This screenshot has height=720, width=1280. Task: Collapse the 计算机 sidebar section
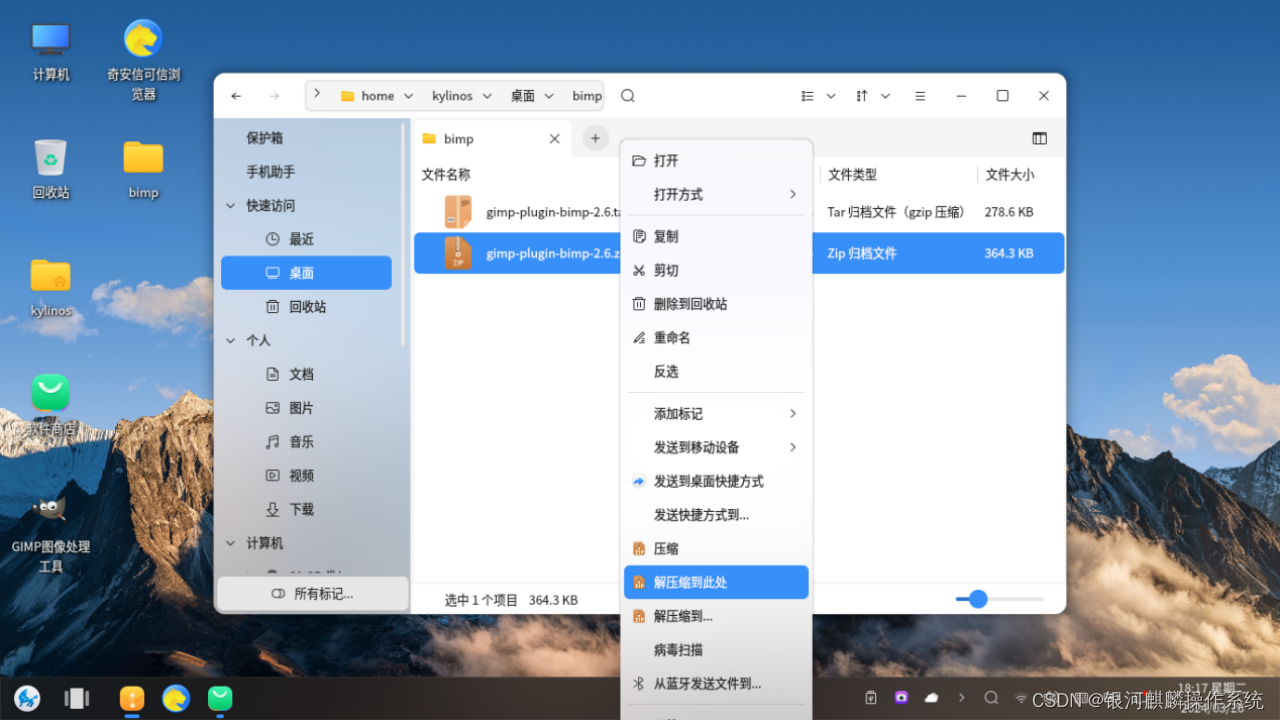231,544
